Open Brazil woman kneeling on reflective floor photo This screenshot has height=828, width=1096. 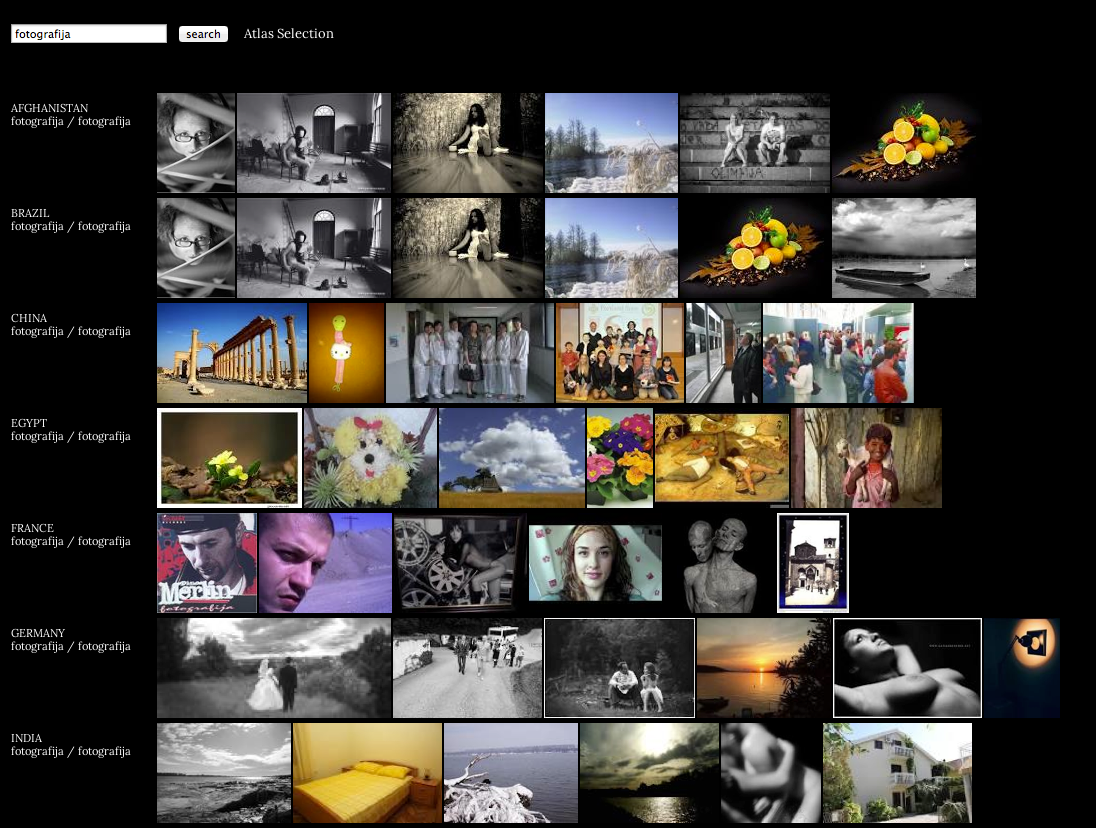[468, 248]
